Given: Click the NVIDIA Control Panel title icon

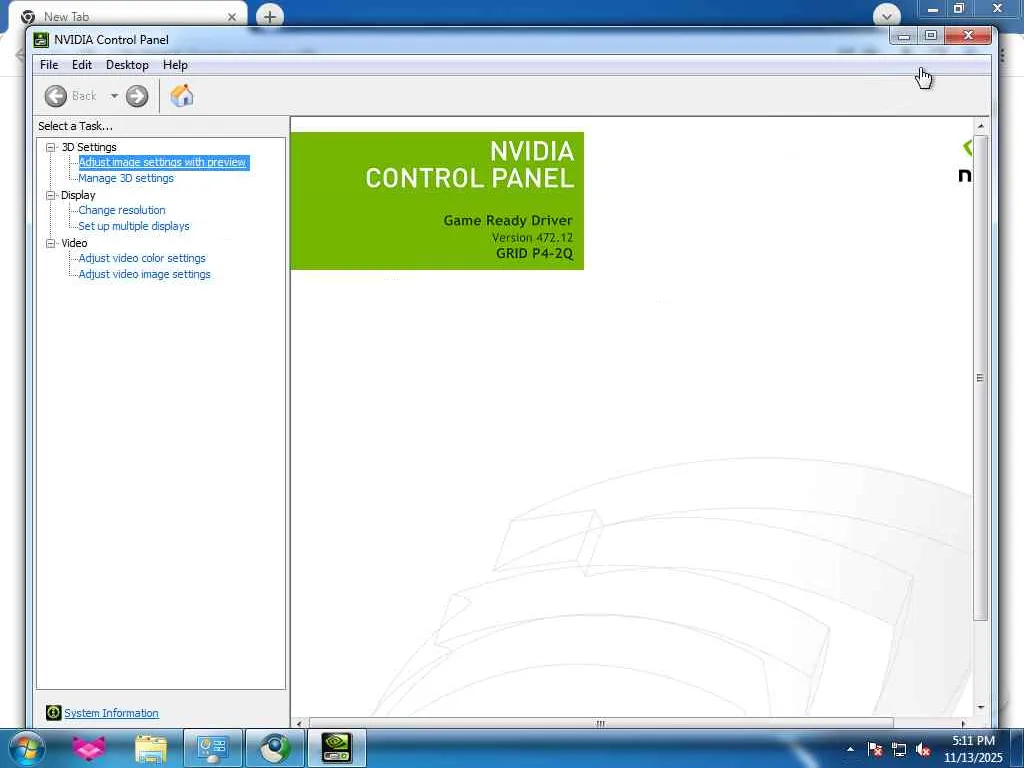Looking at the screenshot, I should pyautogui.click(x=41, y=40).
